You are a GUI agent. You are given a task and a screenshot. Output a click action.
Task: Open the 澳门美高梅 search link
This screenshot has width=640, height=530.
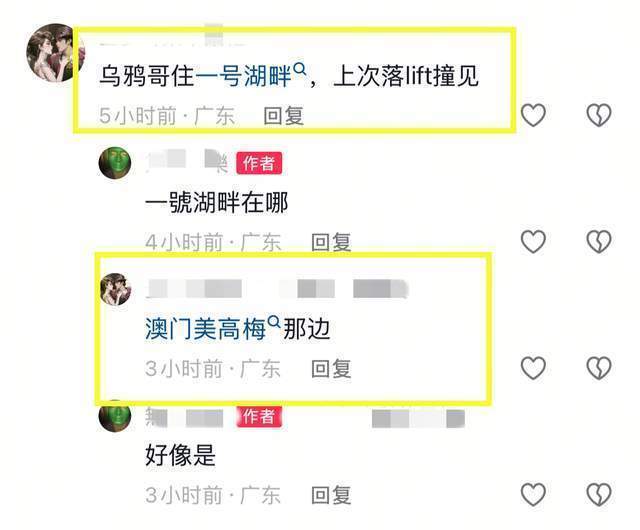pos(213,328)
